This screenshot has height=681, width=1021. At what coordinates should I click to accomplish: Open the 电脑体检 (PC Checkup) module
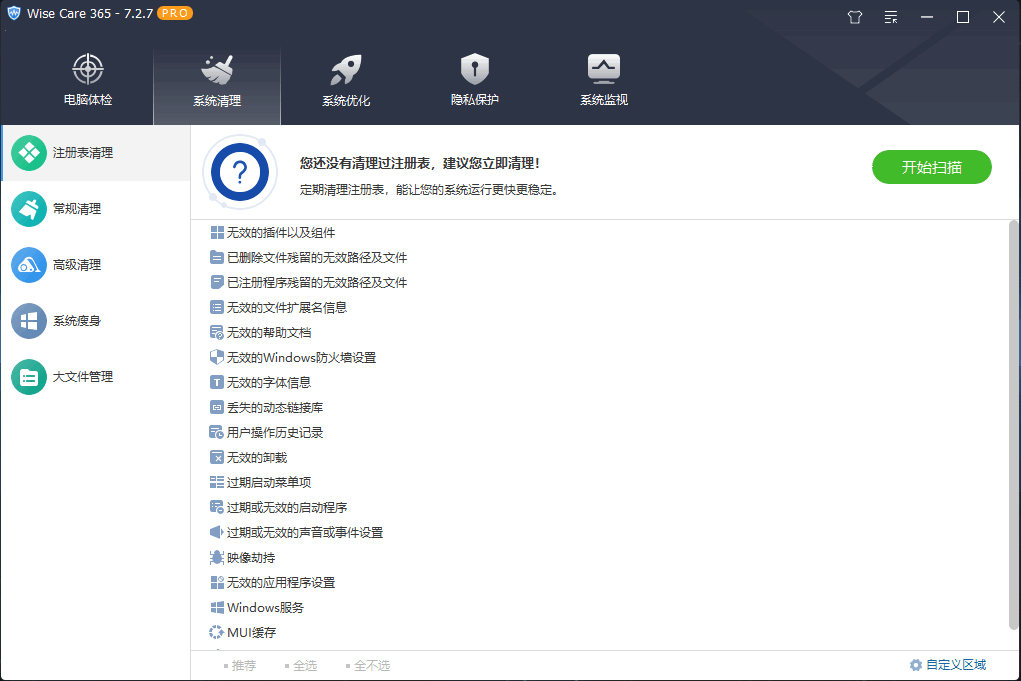87,80
